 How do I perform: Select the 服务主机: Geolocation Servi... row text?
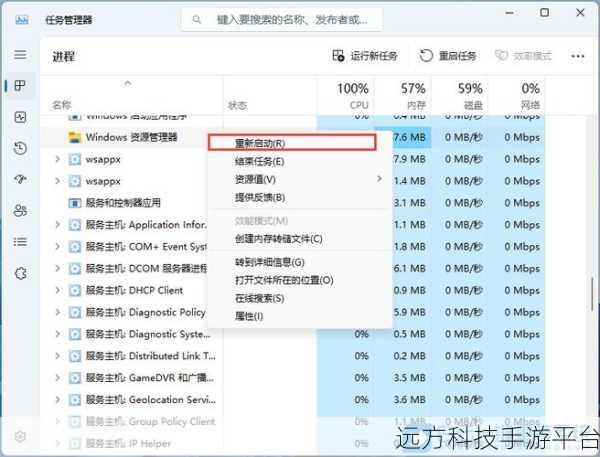tap(150, 400)
